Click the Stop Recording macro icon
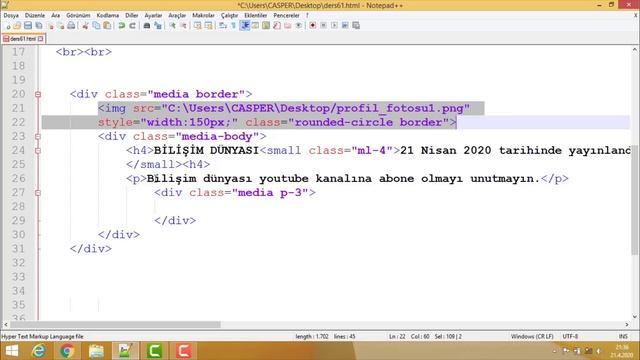Image resolution: width=640 pixels, height=360 pixels. [323, 26]
